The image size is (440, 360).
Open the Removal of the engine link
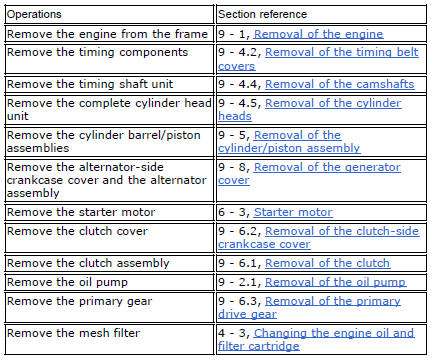(x=318, y=34)
